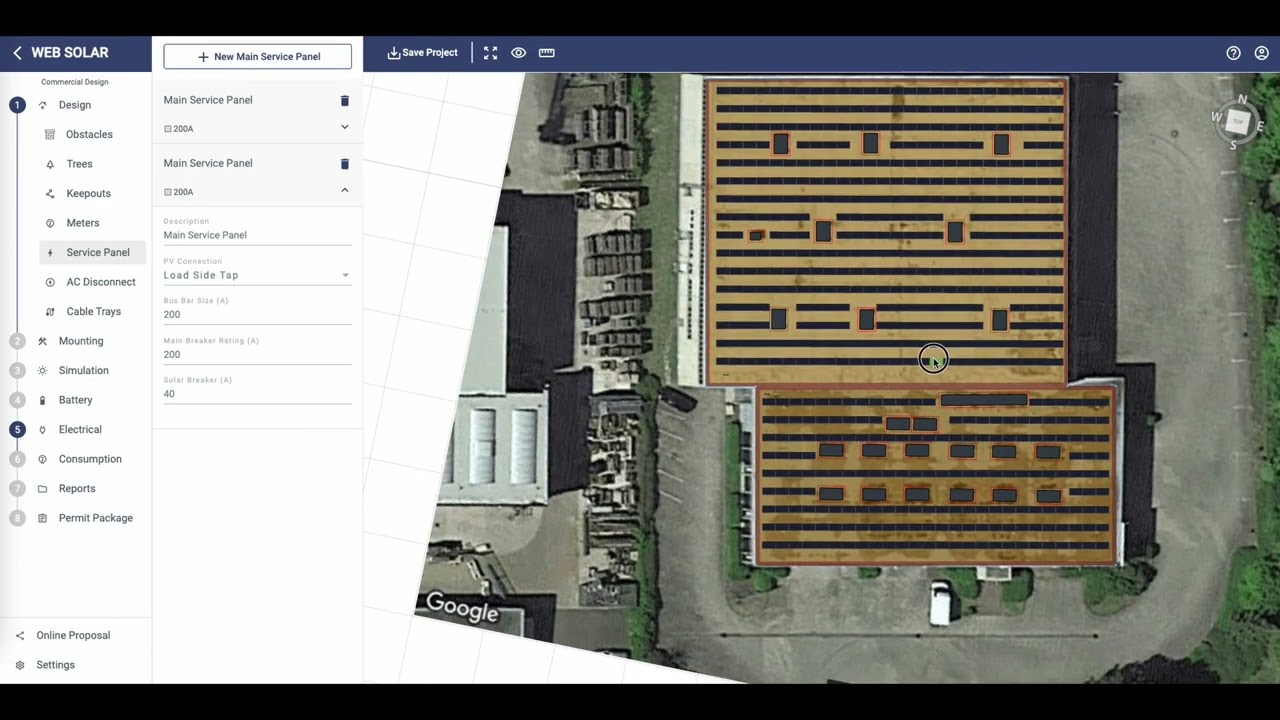Image resolution: width=1280 pixels, height=720 pixels.
Task: Click the Main Breaker Rating field
Action: (x=257, y=354)
